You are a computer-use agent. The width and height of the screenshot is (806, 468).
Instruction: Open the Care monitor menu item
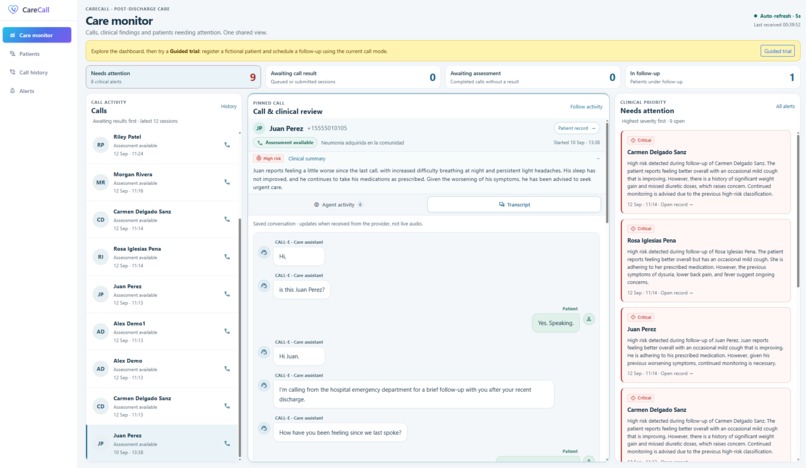(x=37, y=35)
